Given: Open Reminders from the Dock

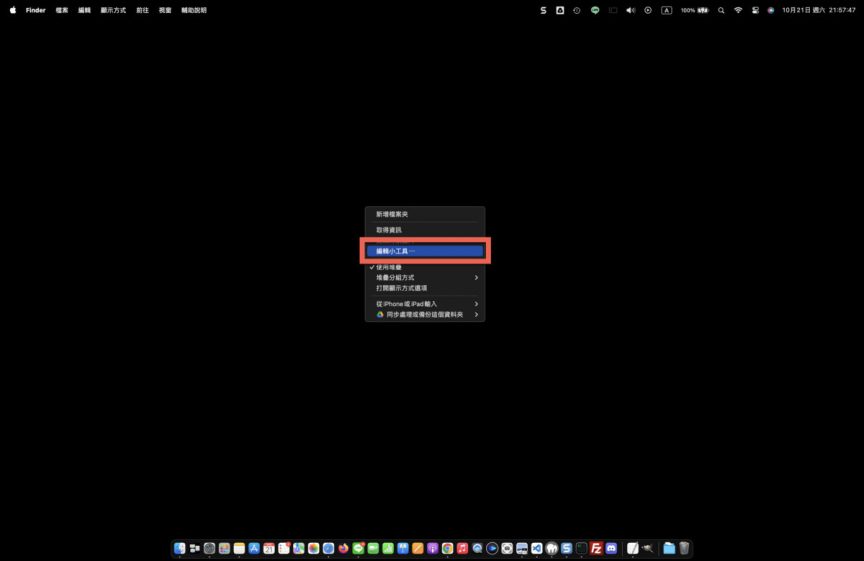Looking at the screenshot, I should pos(284,548).
